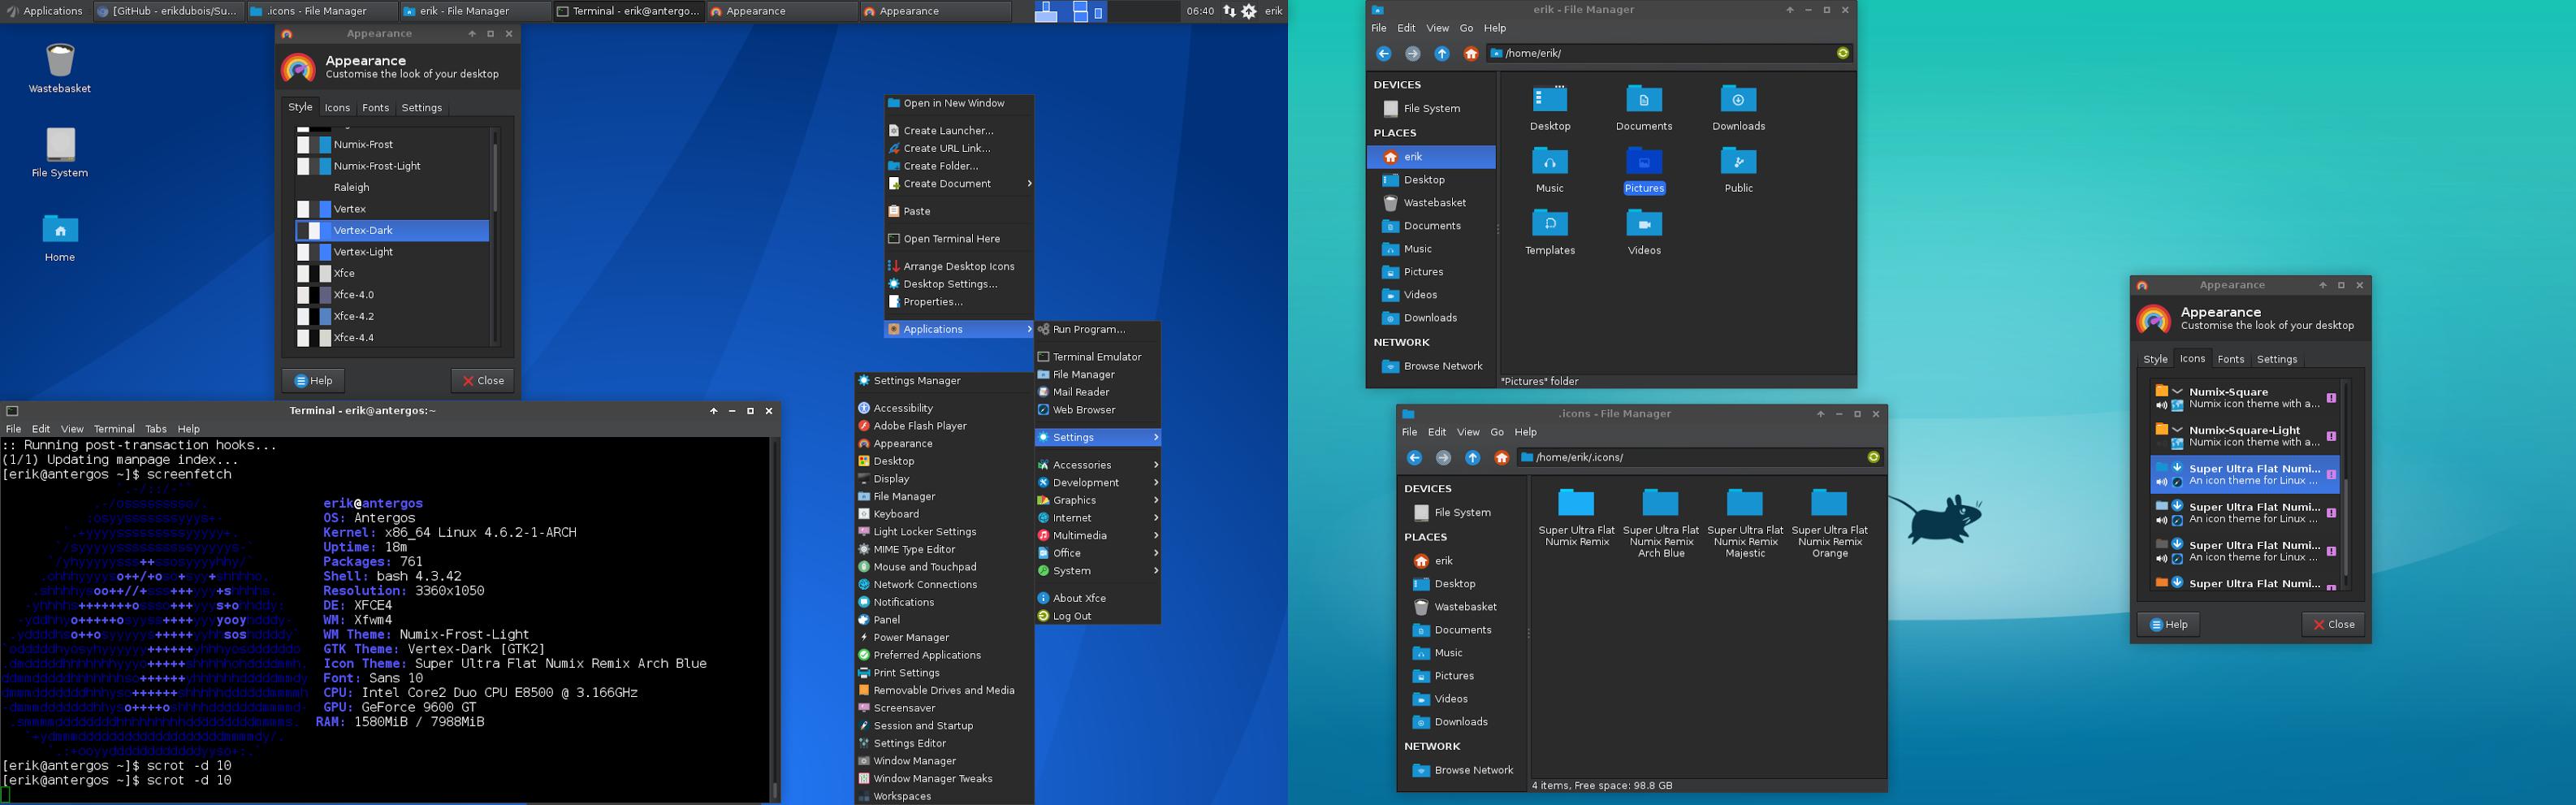This screenshot has height=805, width=2576.
Task: Expand the Graphics submenu
Action: [x=1098, y=500]
